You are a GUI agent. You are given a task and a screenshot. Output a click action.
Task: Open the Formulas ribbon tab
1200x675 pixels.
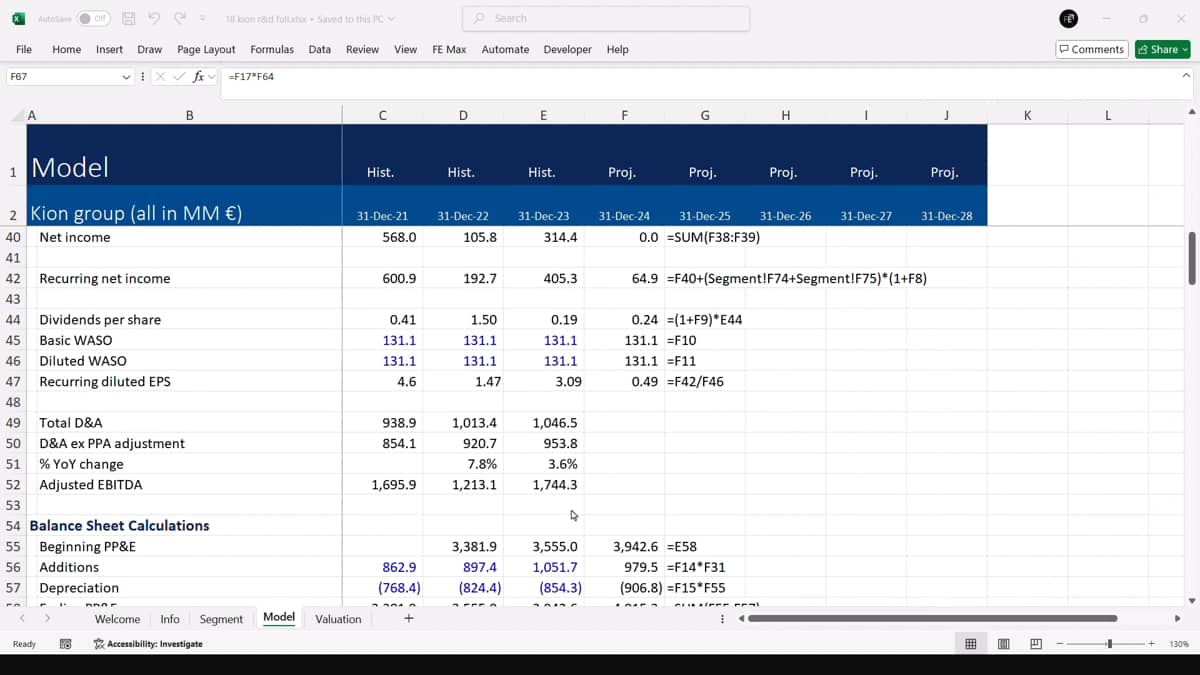coord(272,49)
